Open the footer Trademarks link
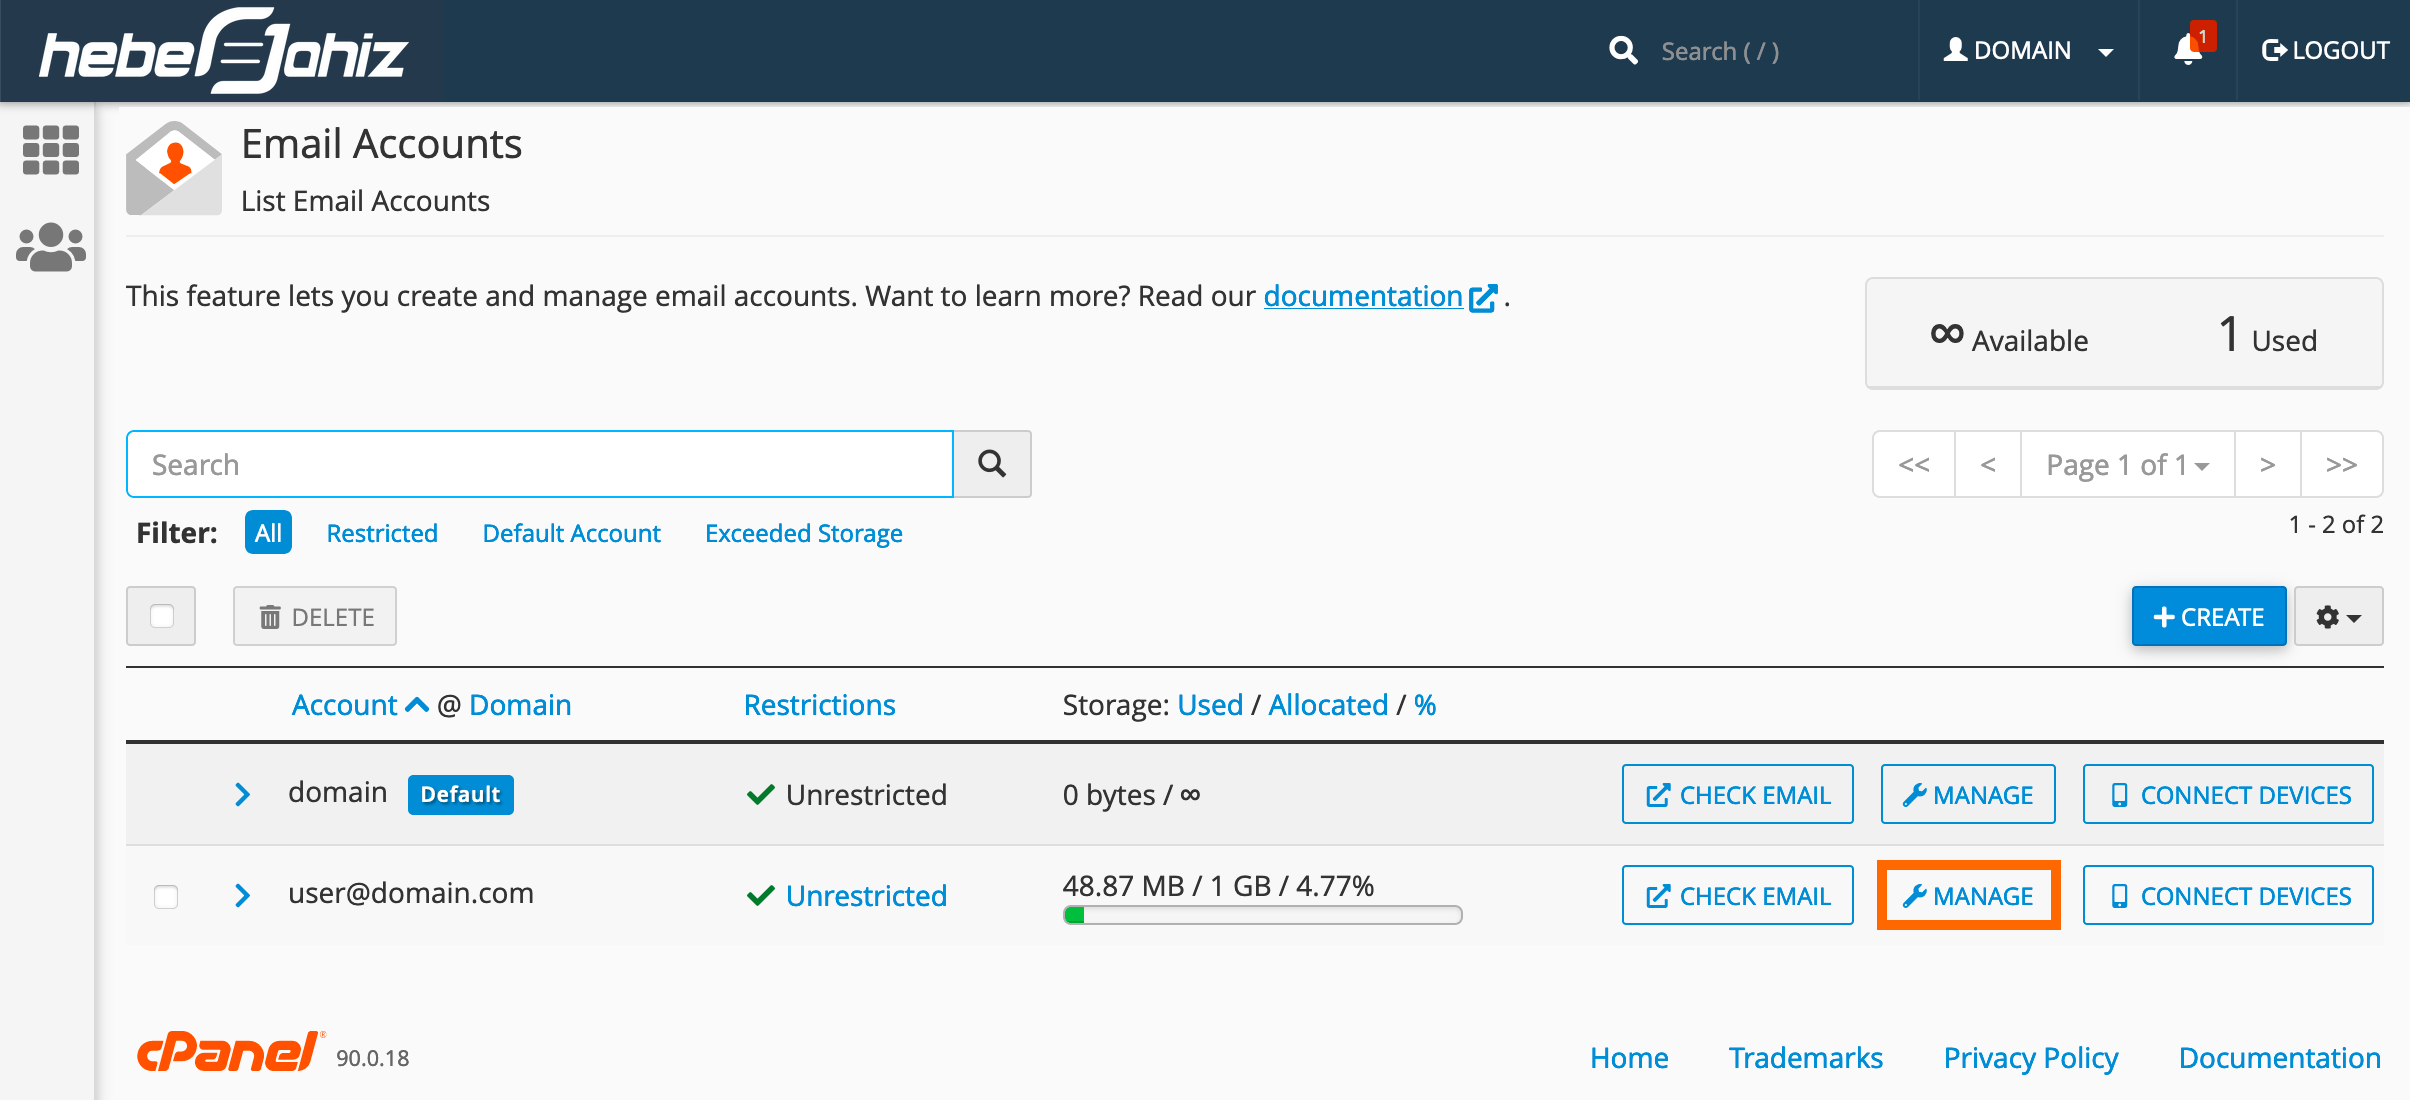Viewport: 2410px width, 1100px height. click(x=1805, y=1057)
